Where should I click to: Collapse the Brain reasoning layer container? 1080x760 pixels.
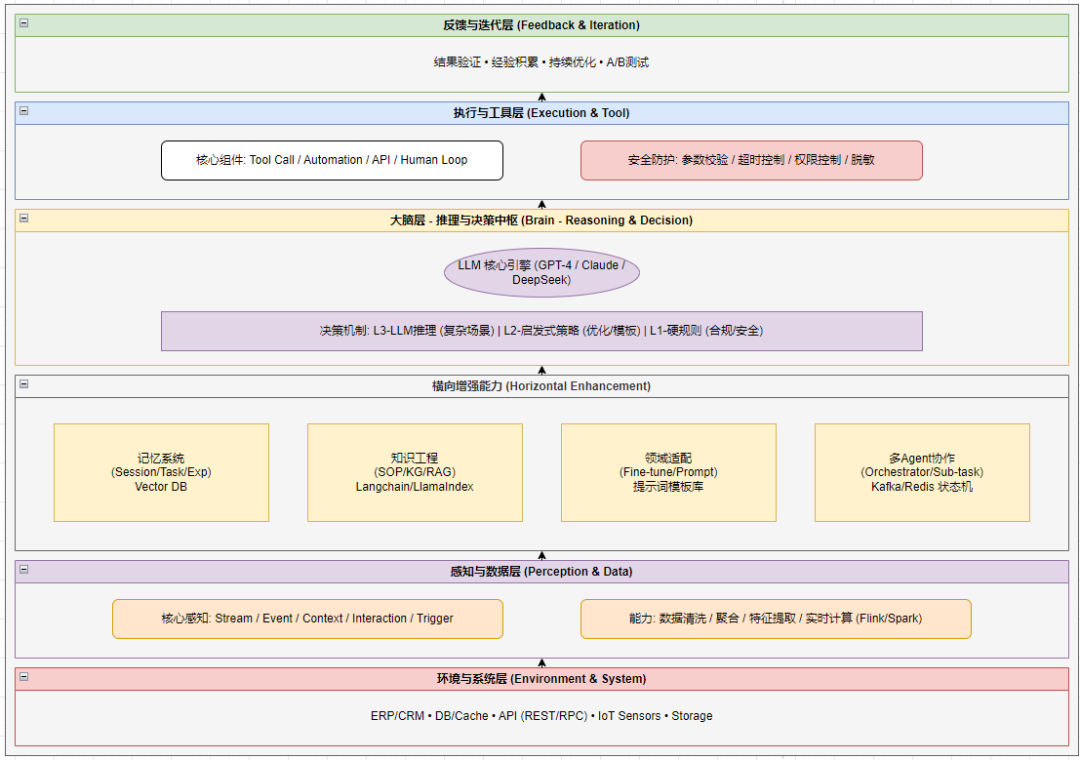click(24, 219)
